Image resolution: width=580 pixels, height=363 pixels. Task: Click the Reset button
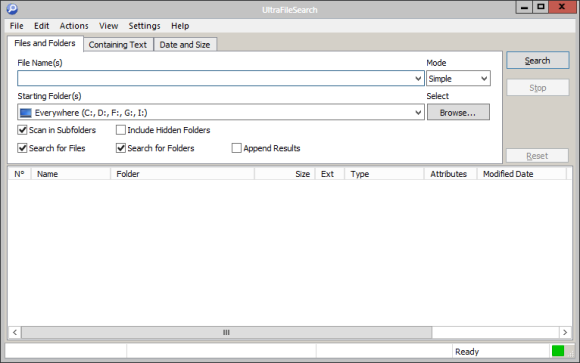(537, 156)
